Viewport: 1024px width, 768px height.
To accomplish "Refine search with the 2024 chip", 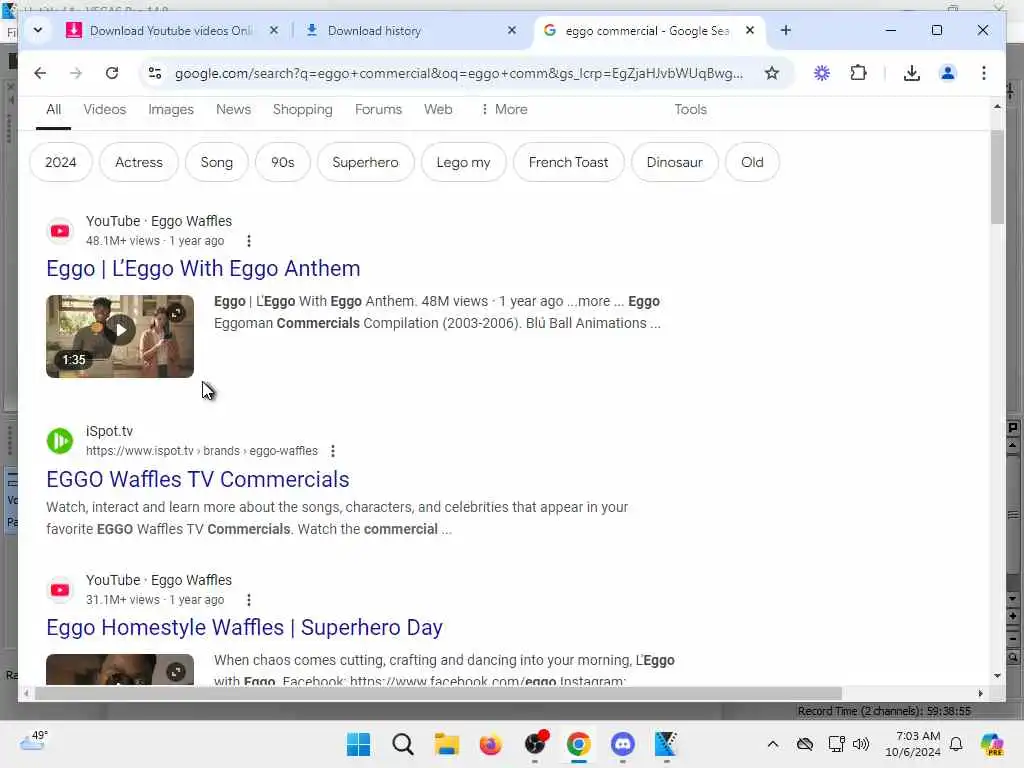I will tap(61, 162).
